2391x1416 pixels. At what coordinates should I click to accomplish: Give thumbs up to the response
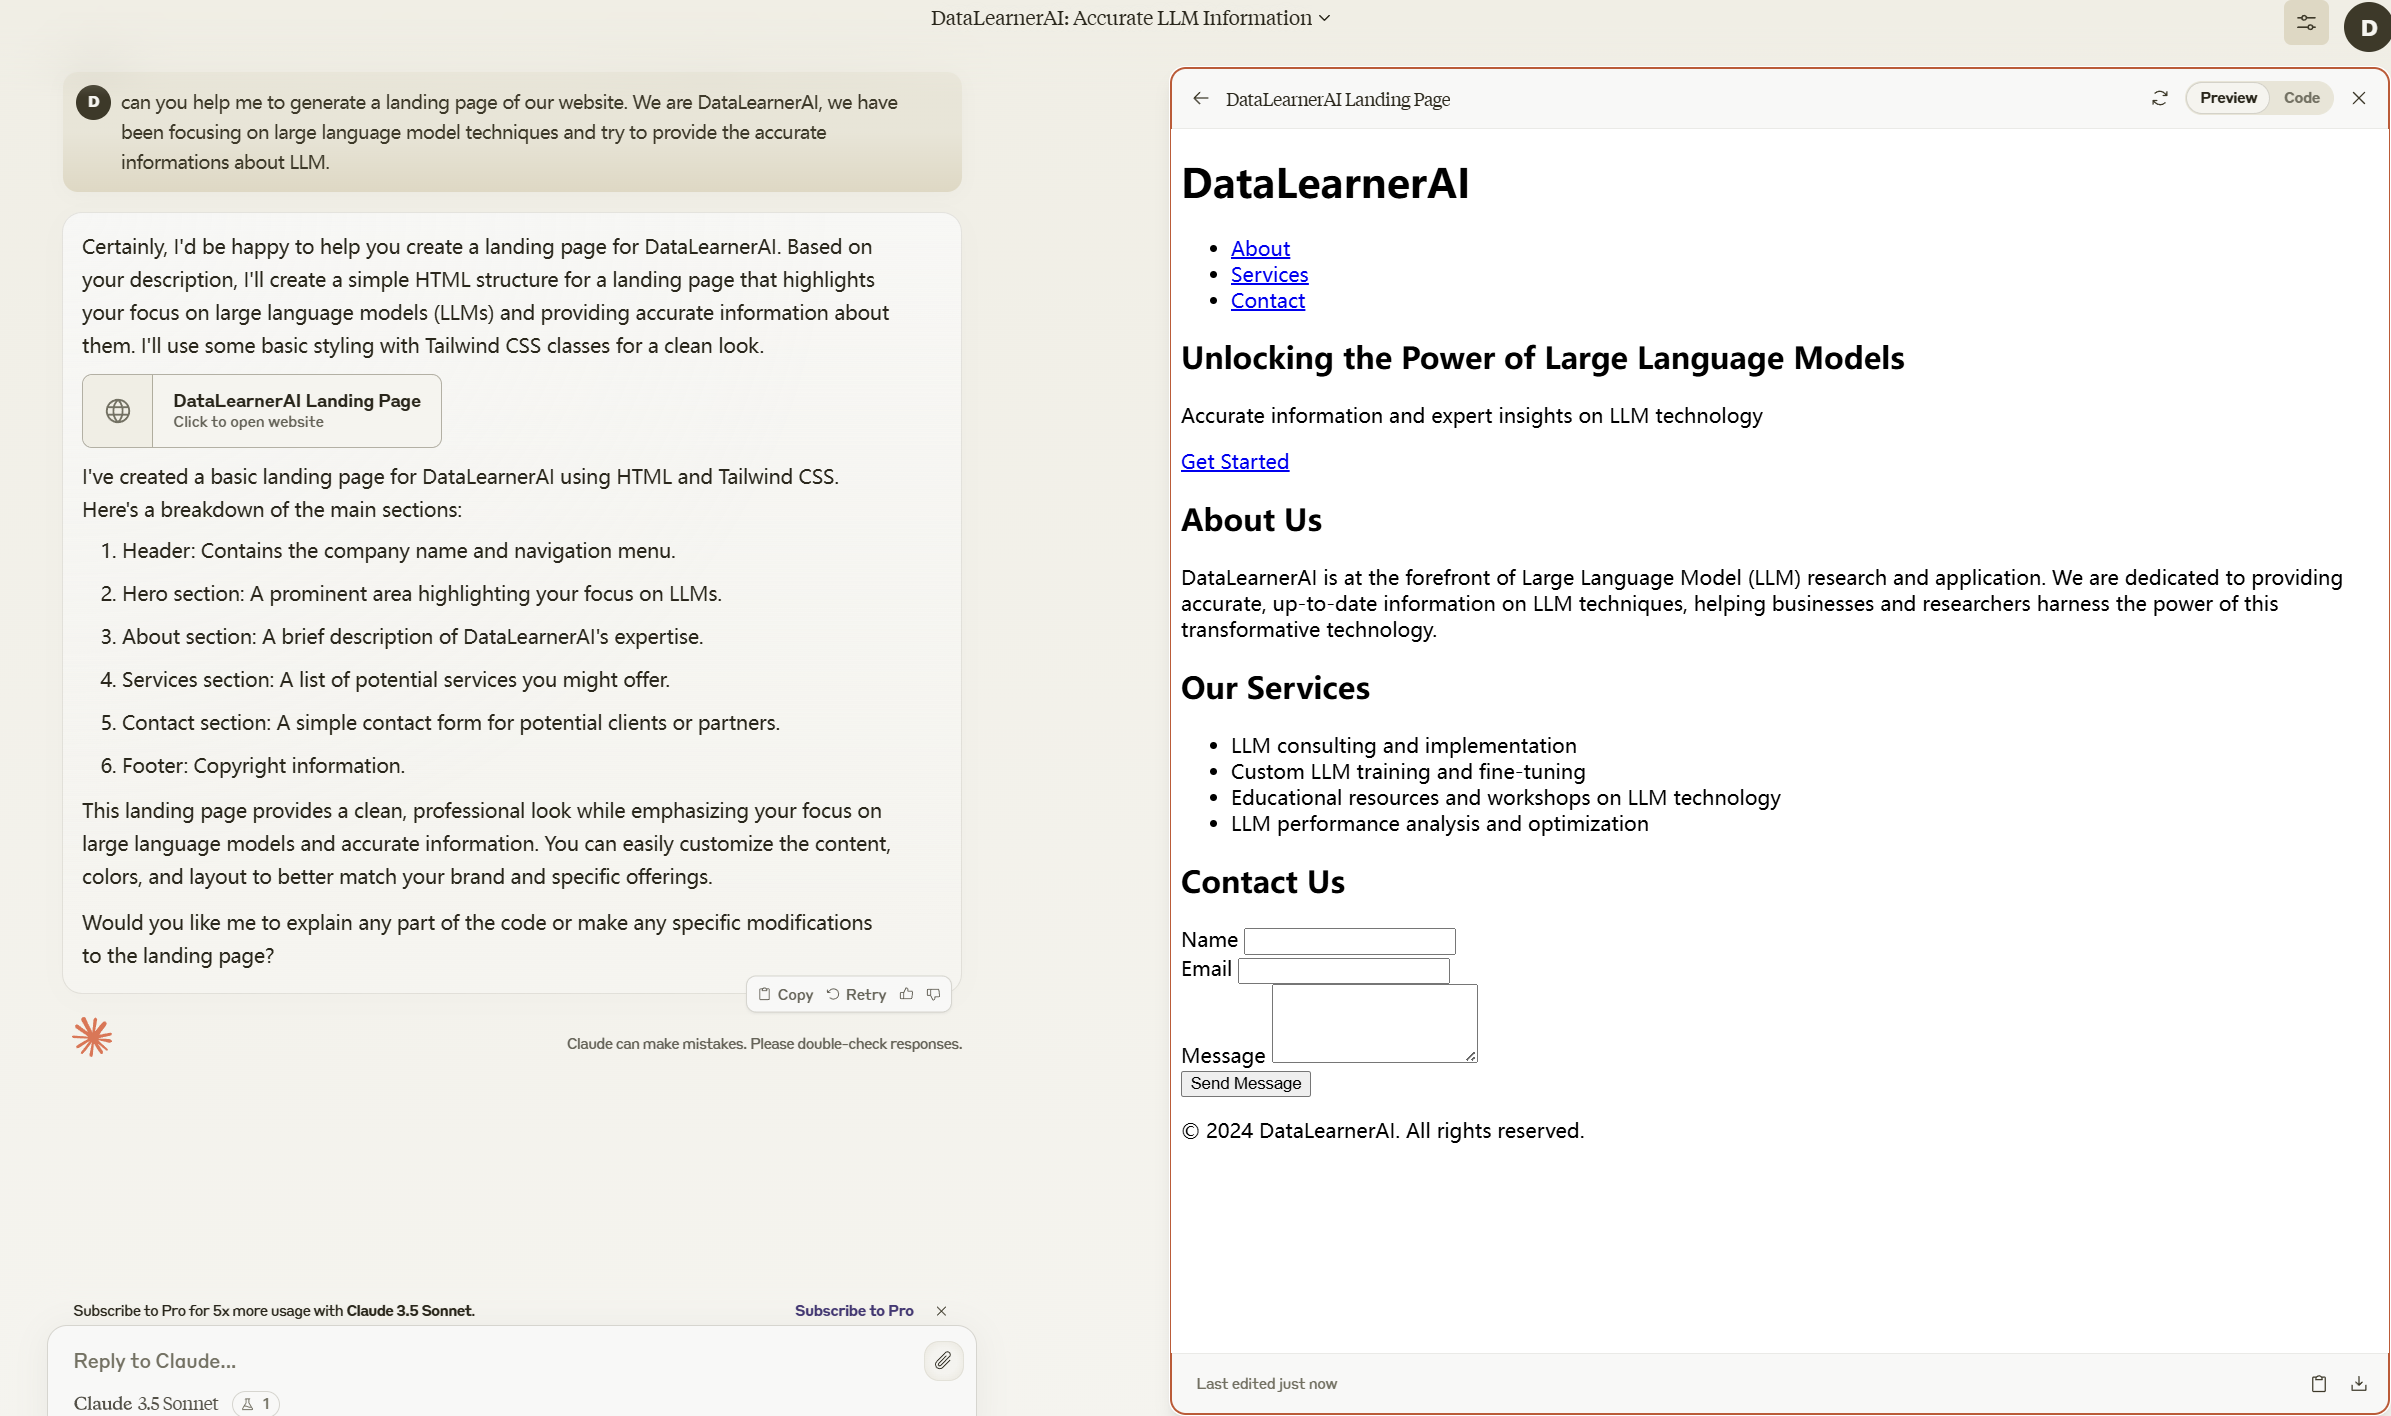click(907, 994)
